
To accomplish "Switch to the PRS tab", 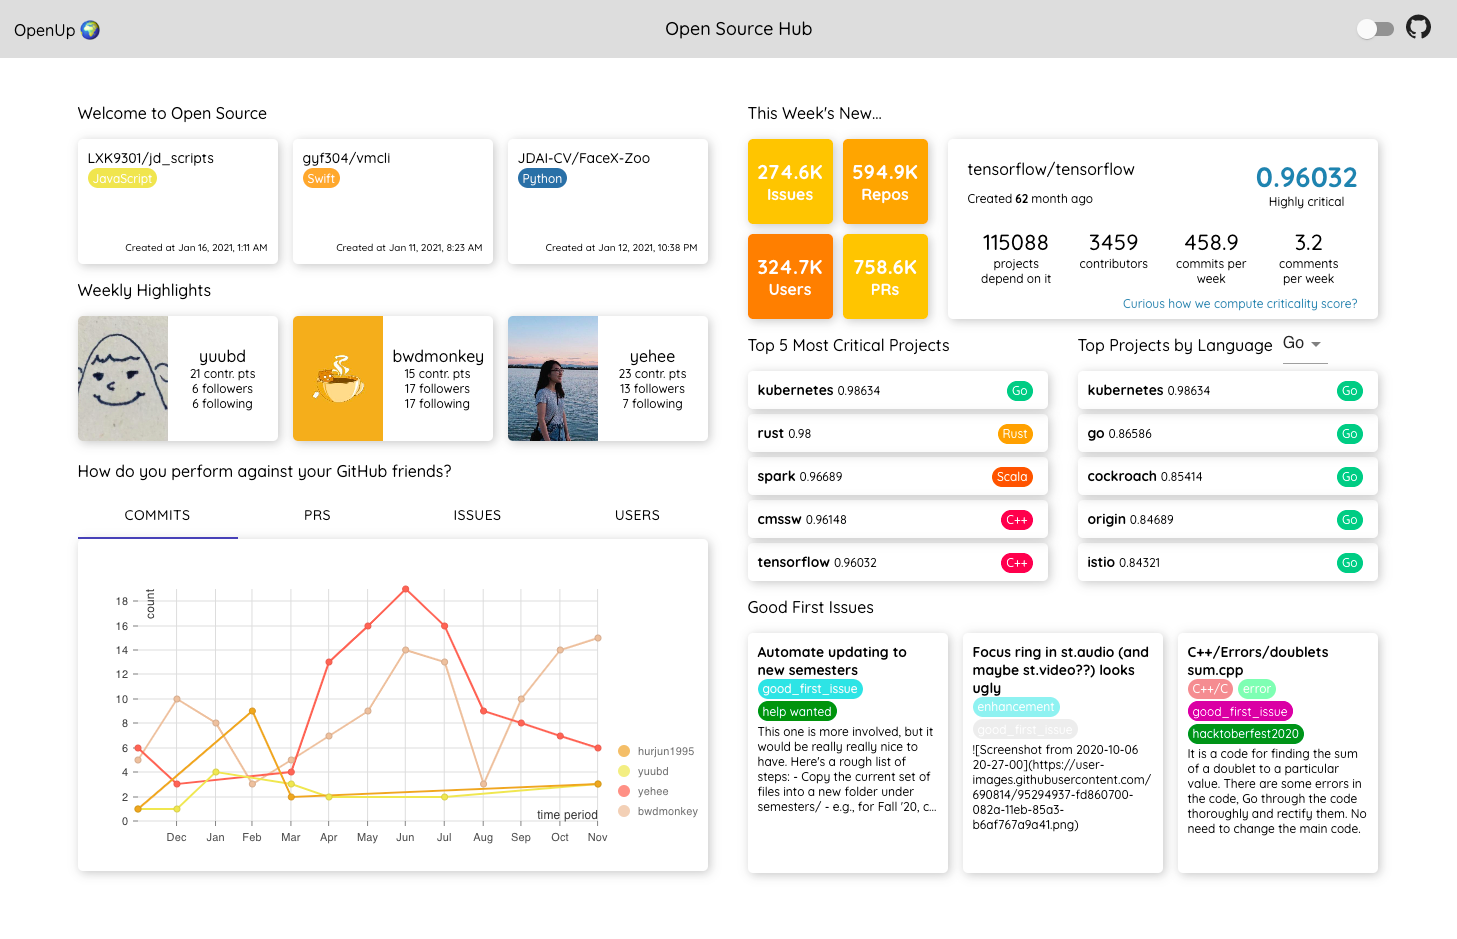I will click(317, 516).
